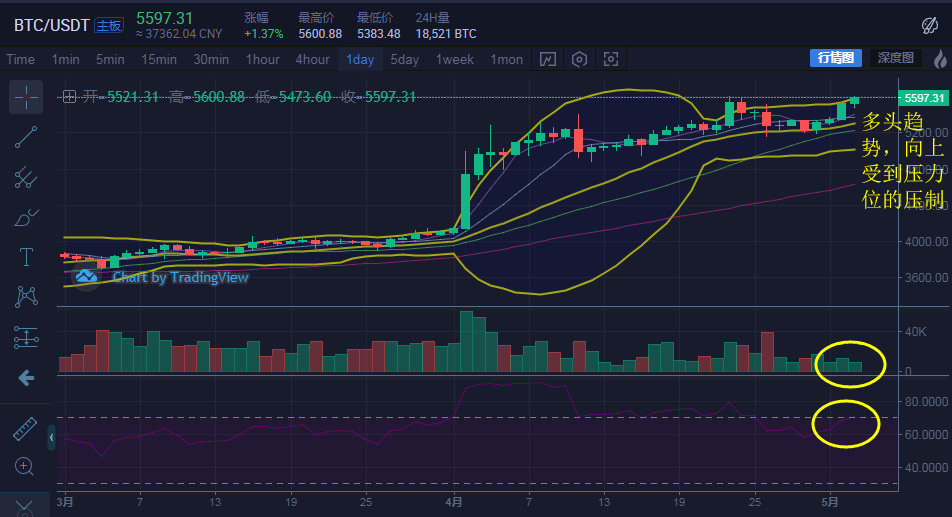
Task: Click the zoom in magnifier tool
Action: coord(26,466)
